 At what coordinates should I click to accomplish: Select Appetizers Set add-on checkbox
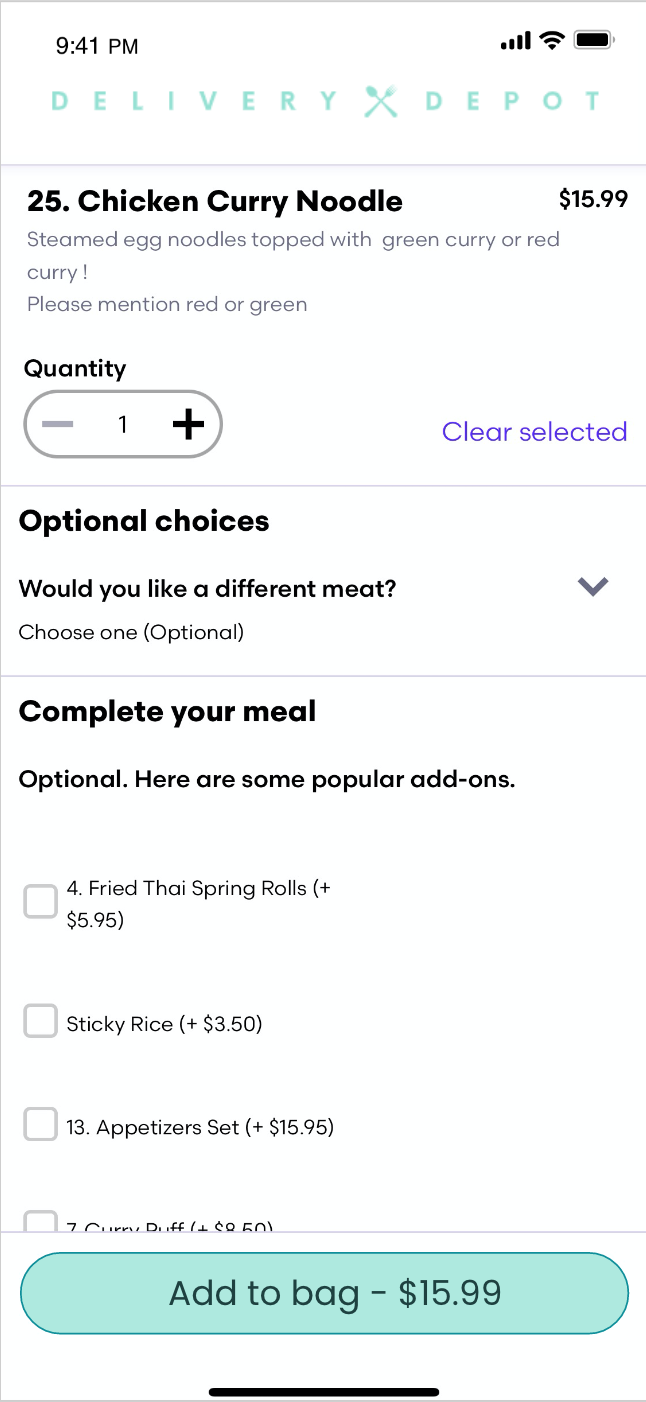pos(40,1124)
